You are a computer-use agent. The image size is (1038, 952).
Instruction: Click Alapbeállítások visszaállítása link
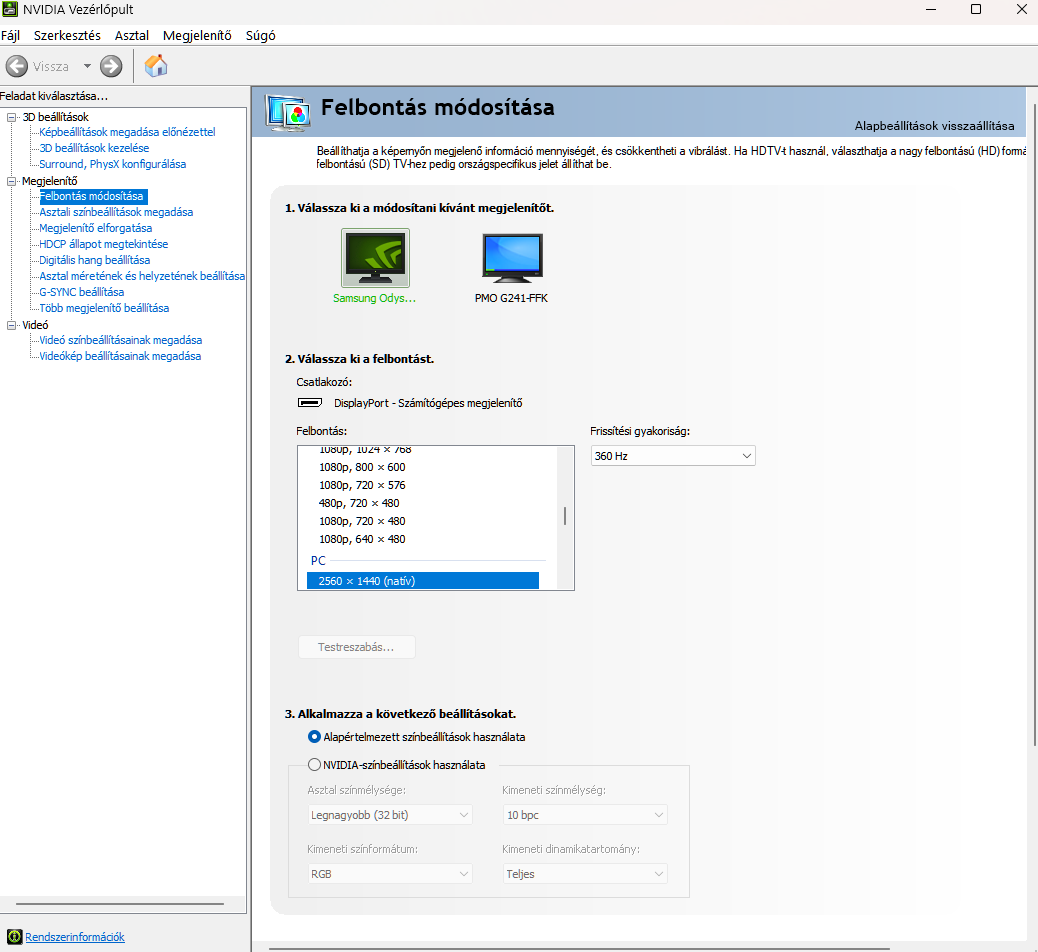tap(934, 126)
